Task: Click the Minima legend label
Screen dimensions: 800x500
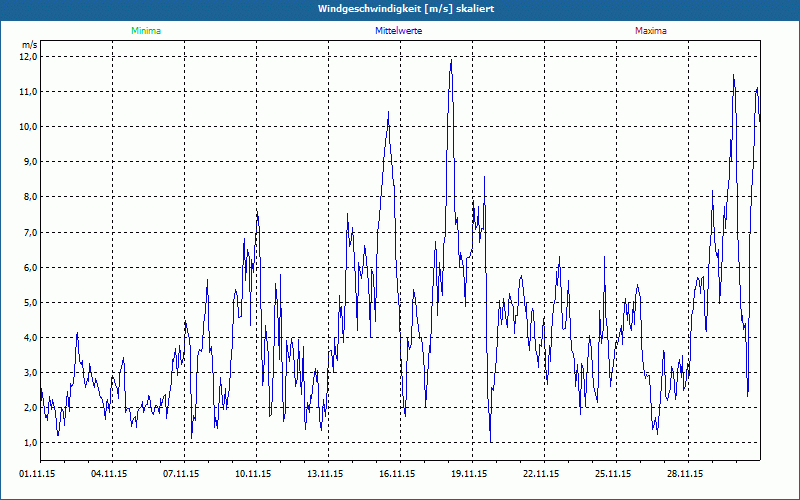Action: [x=146, y=31]
